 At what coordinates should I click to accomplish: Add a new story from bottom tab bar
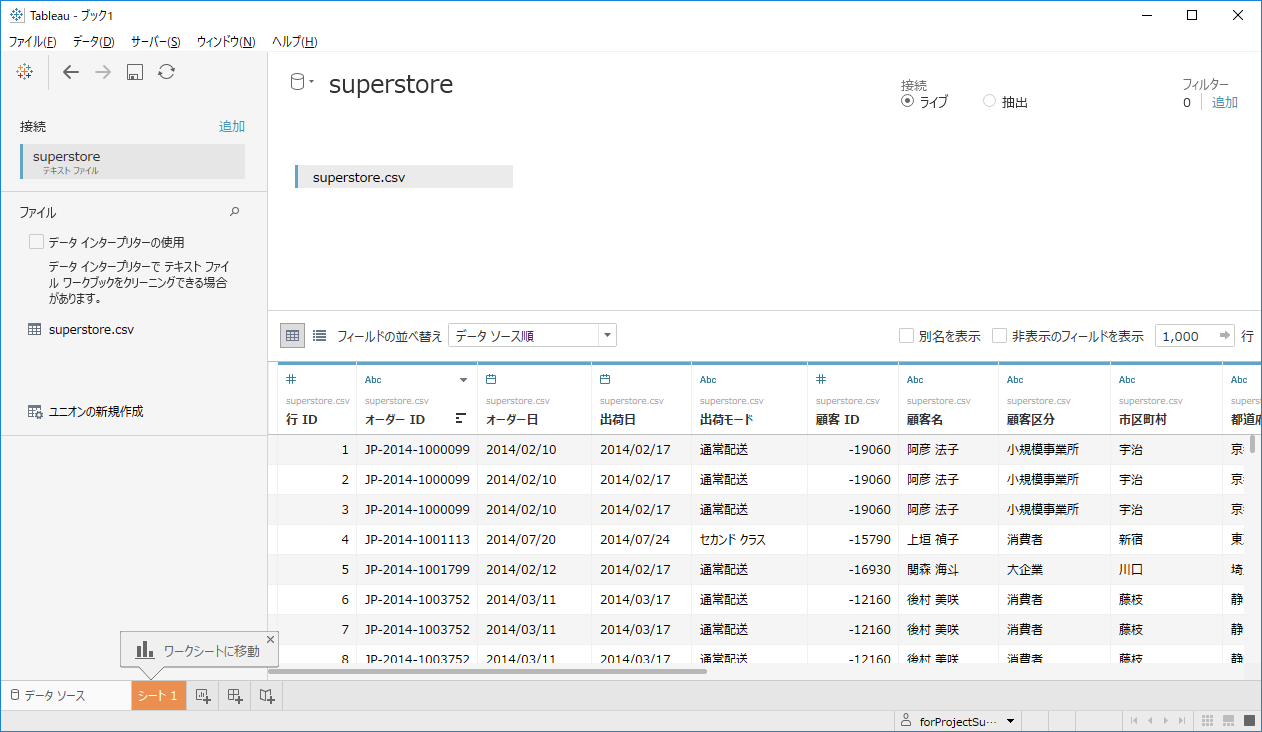tap(267, 696)
